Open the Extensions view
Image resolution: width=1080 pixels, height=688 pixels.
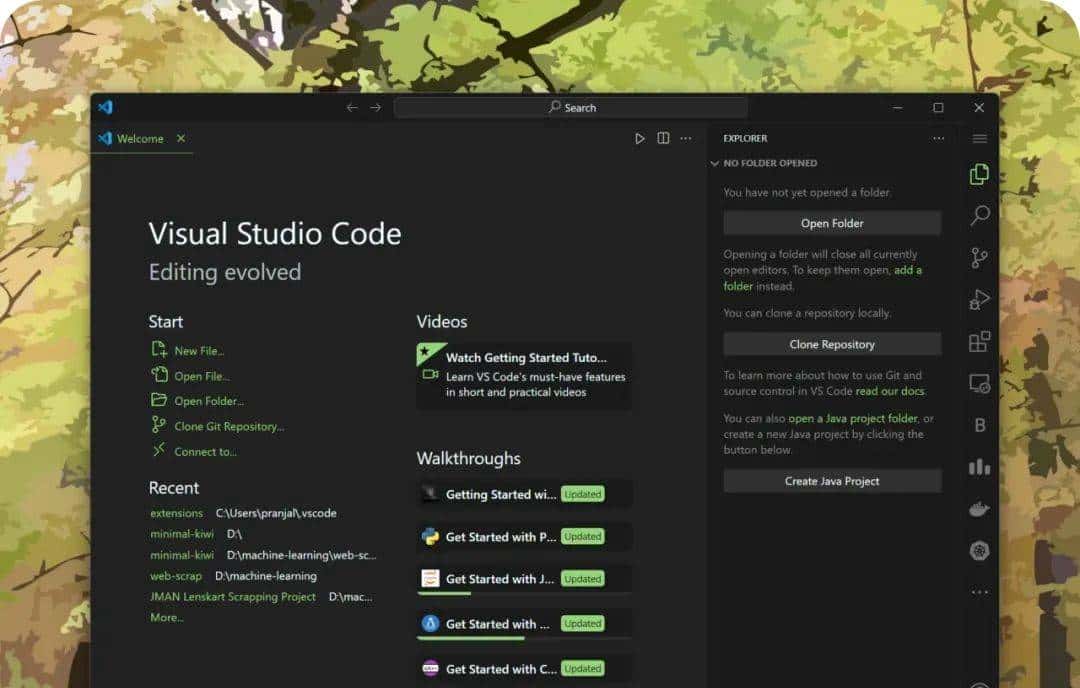click(x=979, y=341)
